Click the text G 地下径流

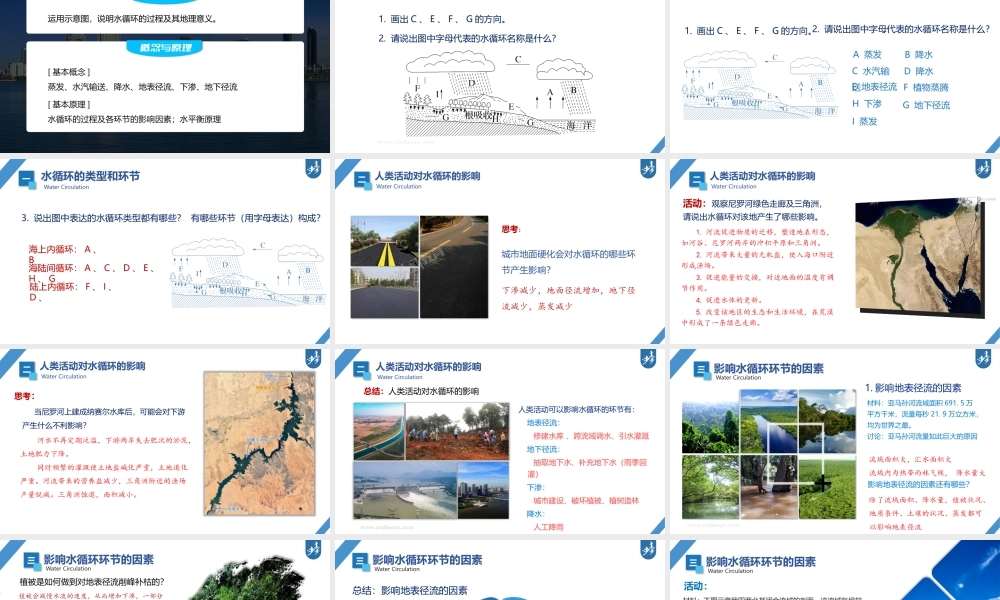click(x=926, y=105)
